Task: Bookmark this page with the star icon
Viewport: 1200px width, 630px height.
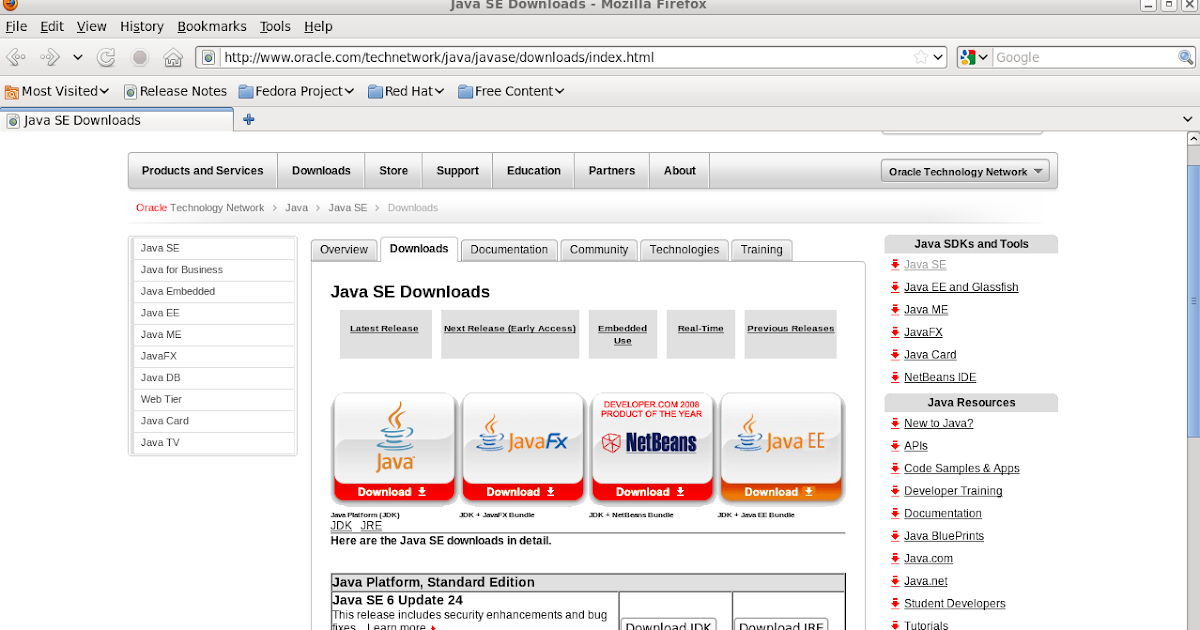Action: (x=920, y=57)
